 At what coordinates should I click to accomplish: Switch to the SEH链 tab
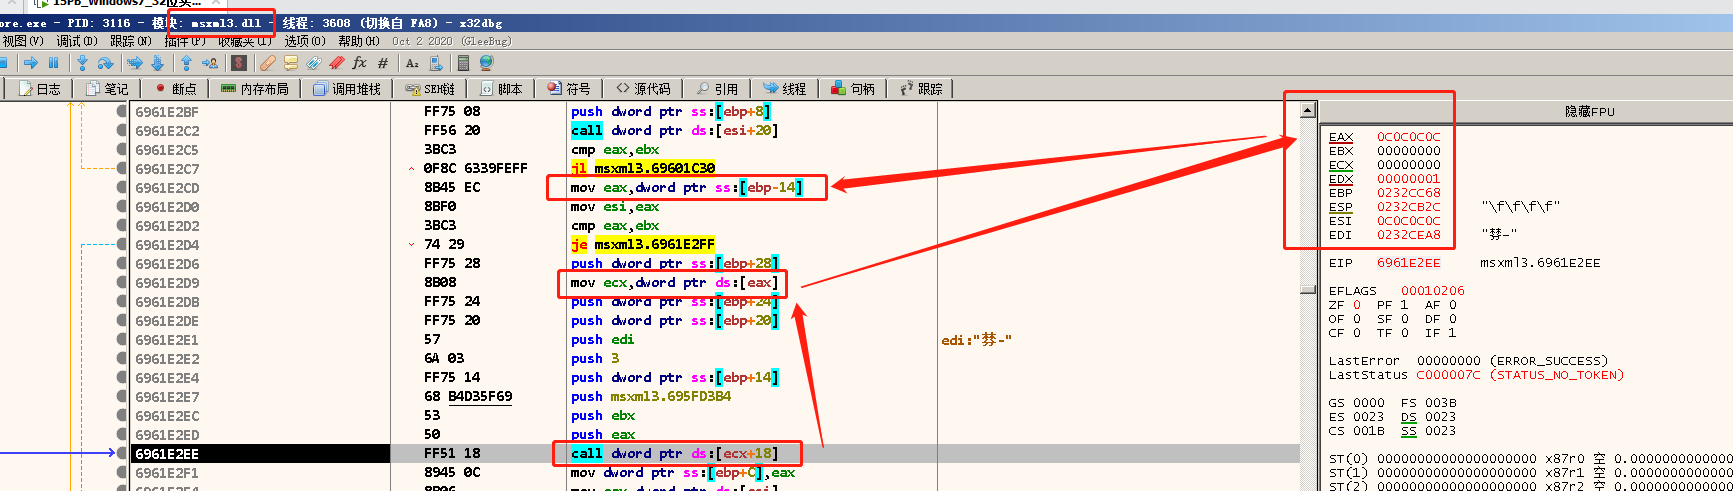pyautogui.click(x=430, y=89)
